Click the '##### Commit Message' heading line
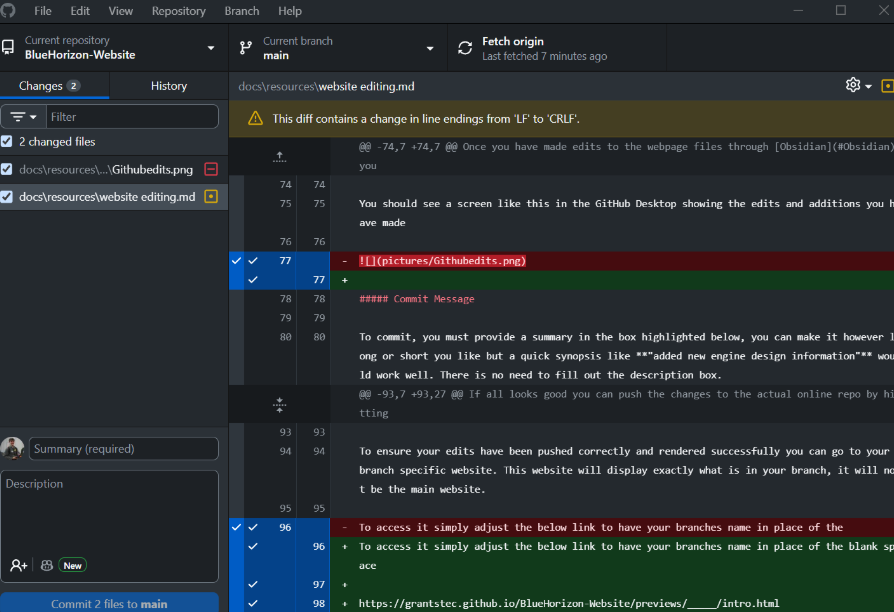The height and width of the screenshot is (612, 894). (417, 299)
